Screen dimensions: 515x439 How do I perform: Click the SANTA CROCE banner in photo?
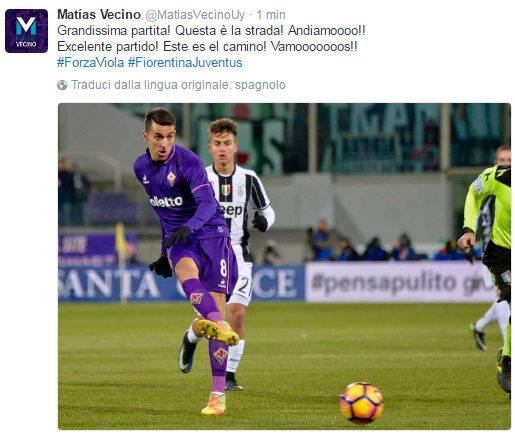point(180,283)
